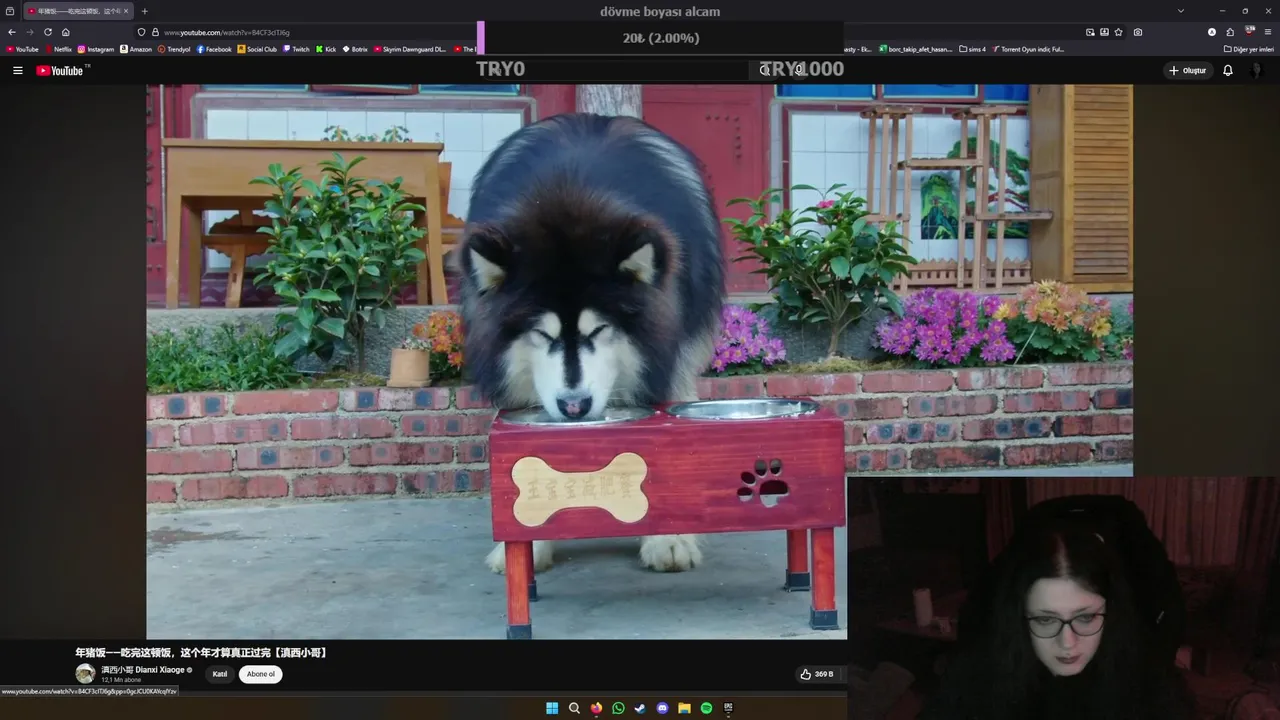Open the Netflix bookmark
Screen dimensions: 1280x720
[x=58, y=49]
